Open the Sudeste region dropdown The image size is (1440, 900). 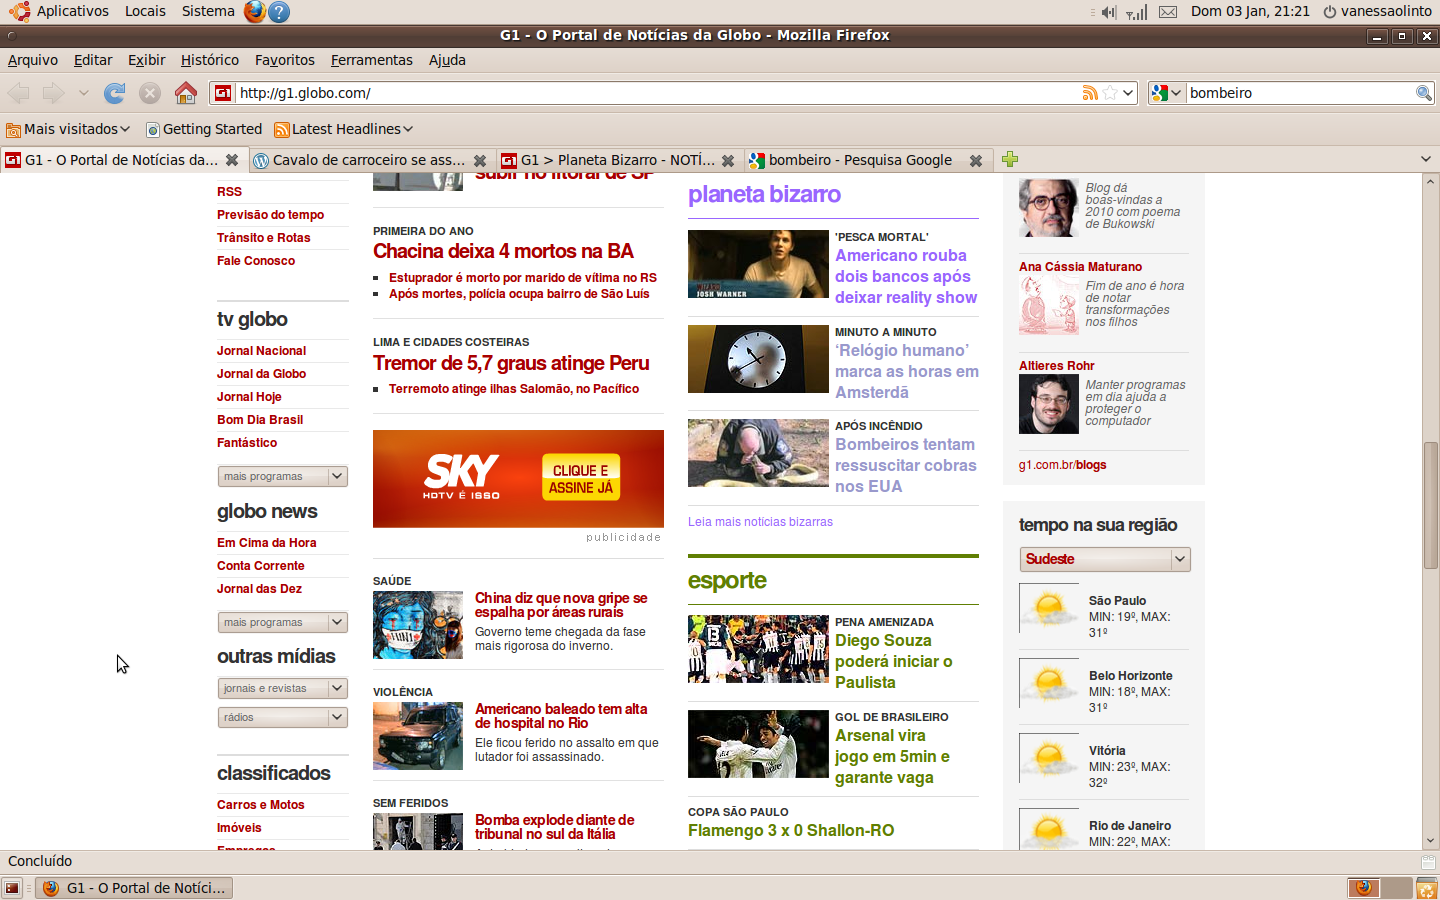pyautogui.click(x=1105, y=559)
